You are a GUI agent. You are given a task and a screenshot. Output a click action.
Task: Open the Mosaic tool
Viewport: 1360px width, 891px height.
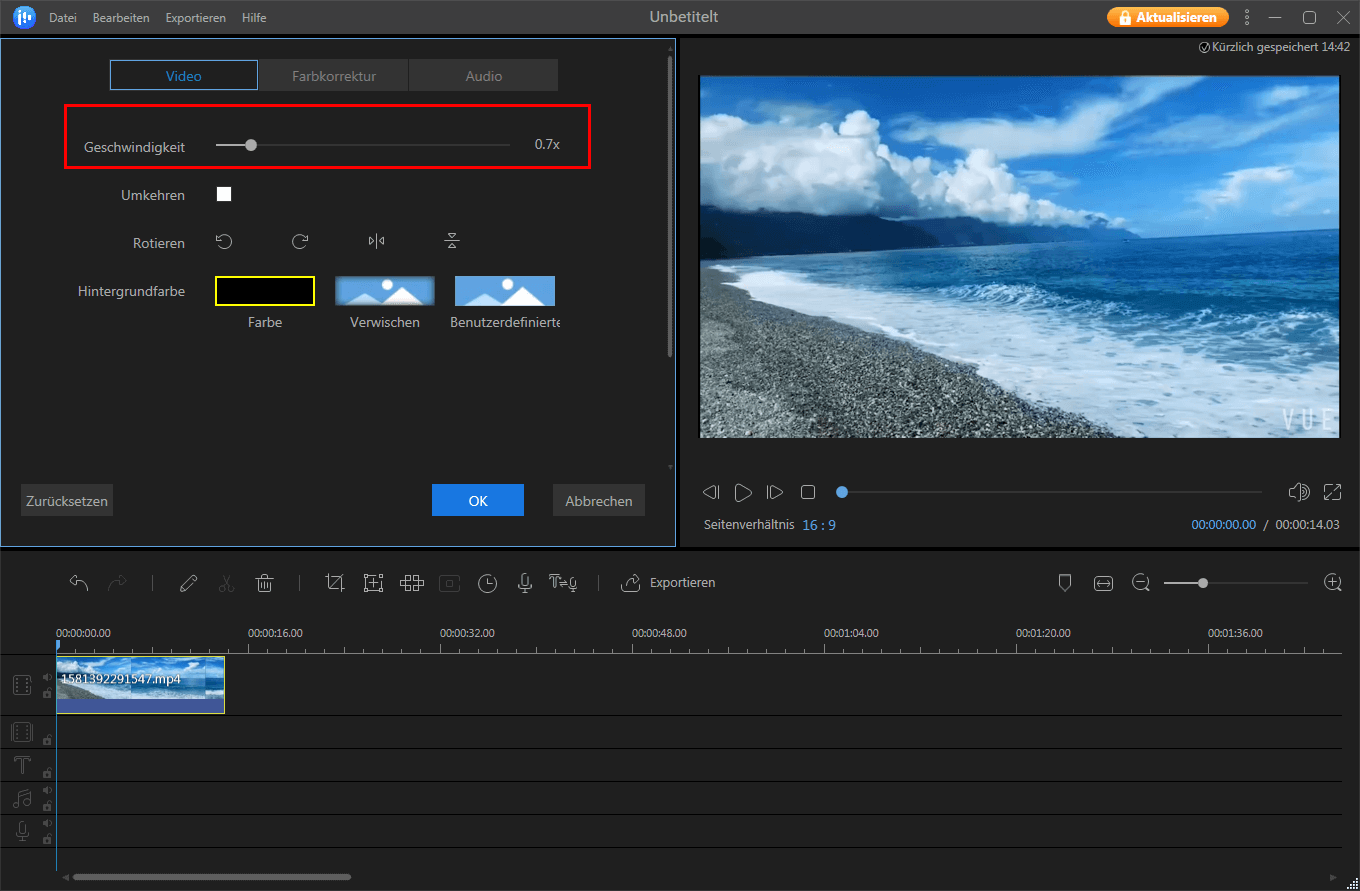[411, 582]
